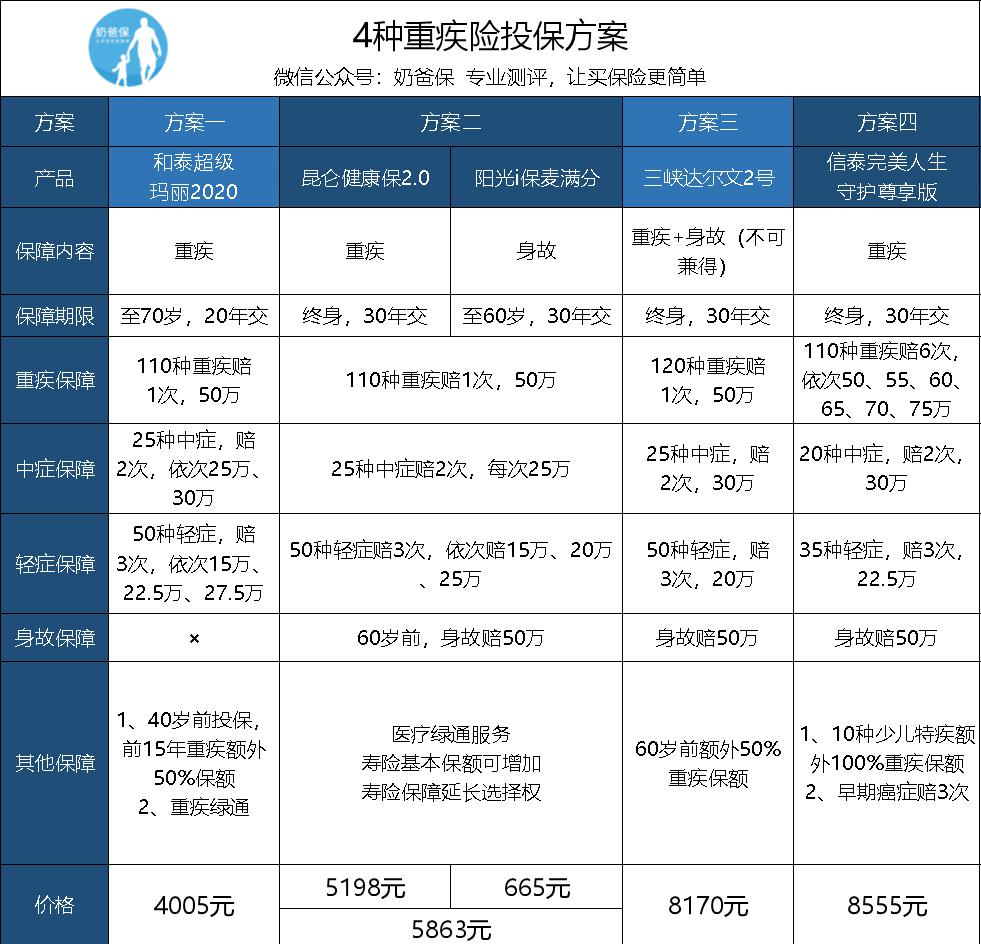This screenshot has height=944, width=981.
Task: Click the 身故保障 row label
Action: click(54, 637)
